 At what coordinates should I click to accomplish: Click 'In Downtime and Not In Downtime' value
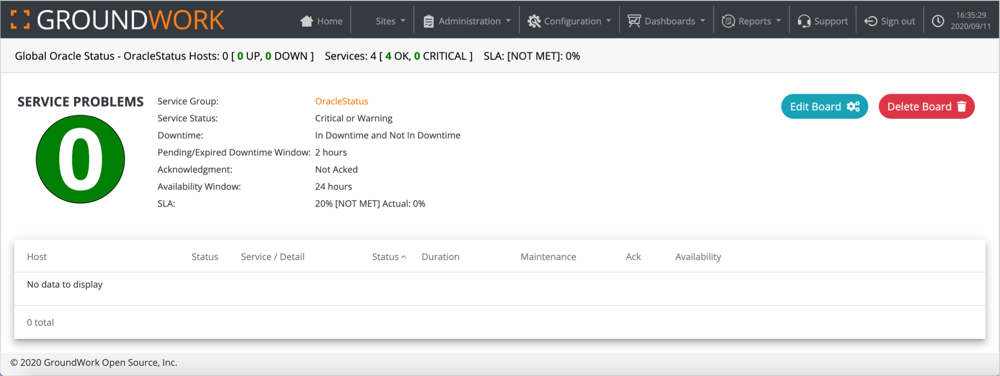pyautogui.click(x=388, y=136)
